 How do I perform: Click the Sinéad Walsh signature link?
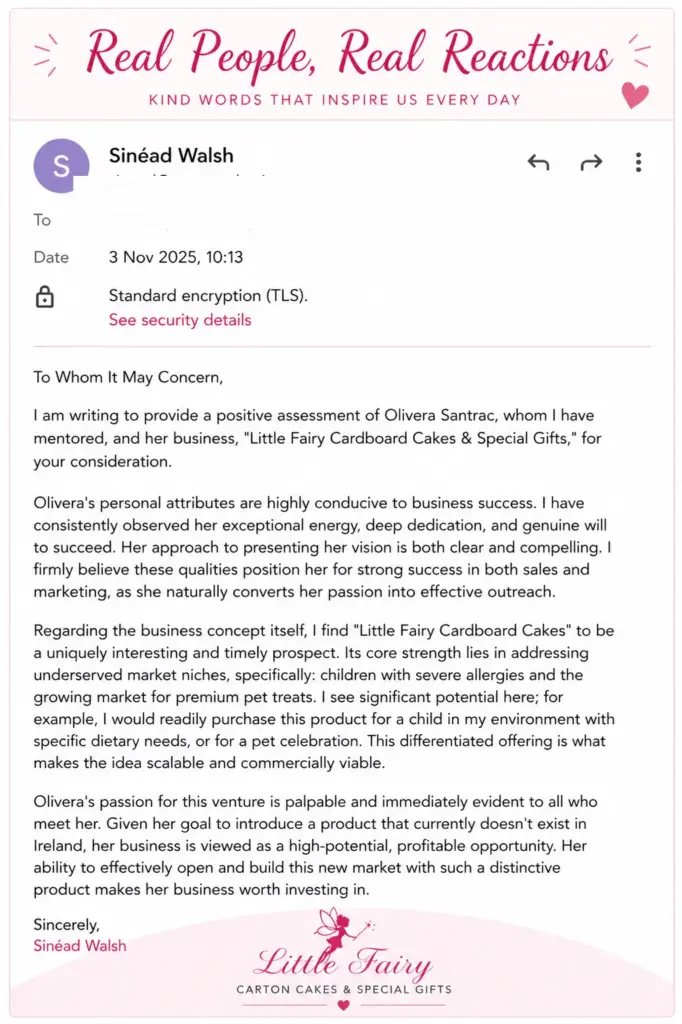80,946
